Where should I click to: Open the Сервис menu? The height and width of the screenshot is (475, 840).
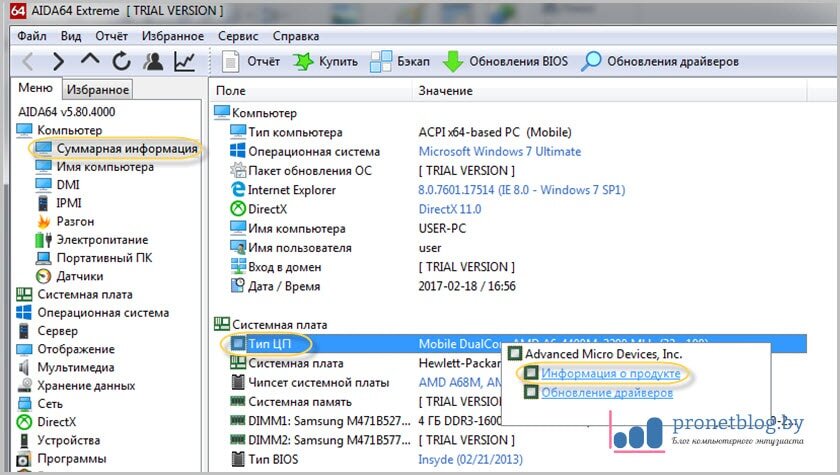pyautogui.click(x=238, y=36)
